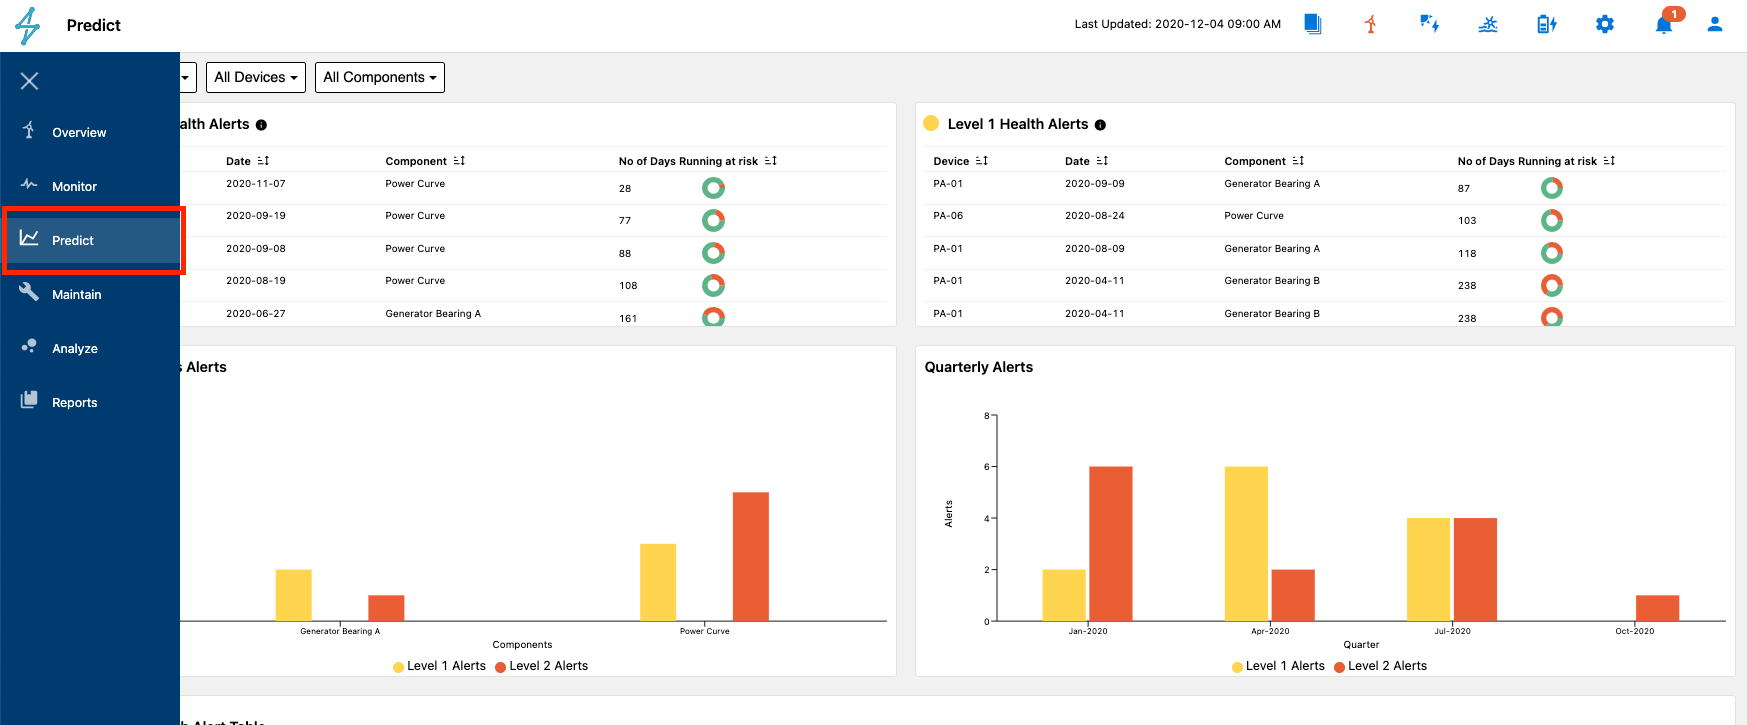The image size is (1747, 725).
Task: Close the navigation sidebar with the X icon
Action: tap(29, 81)
